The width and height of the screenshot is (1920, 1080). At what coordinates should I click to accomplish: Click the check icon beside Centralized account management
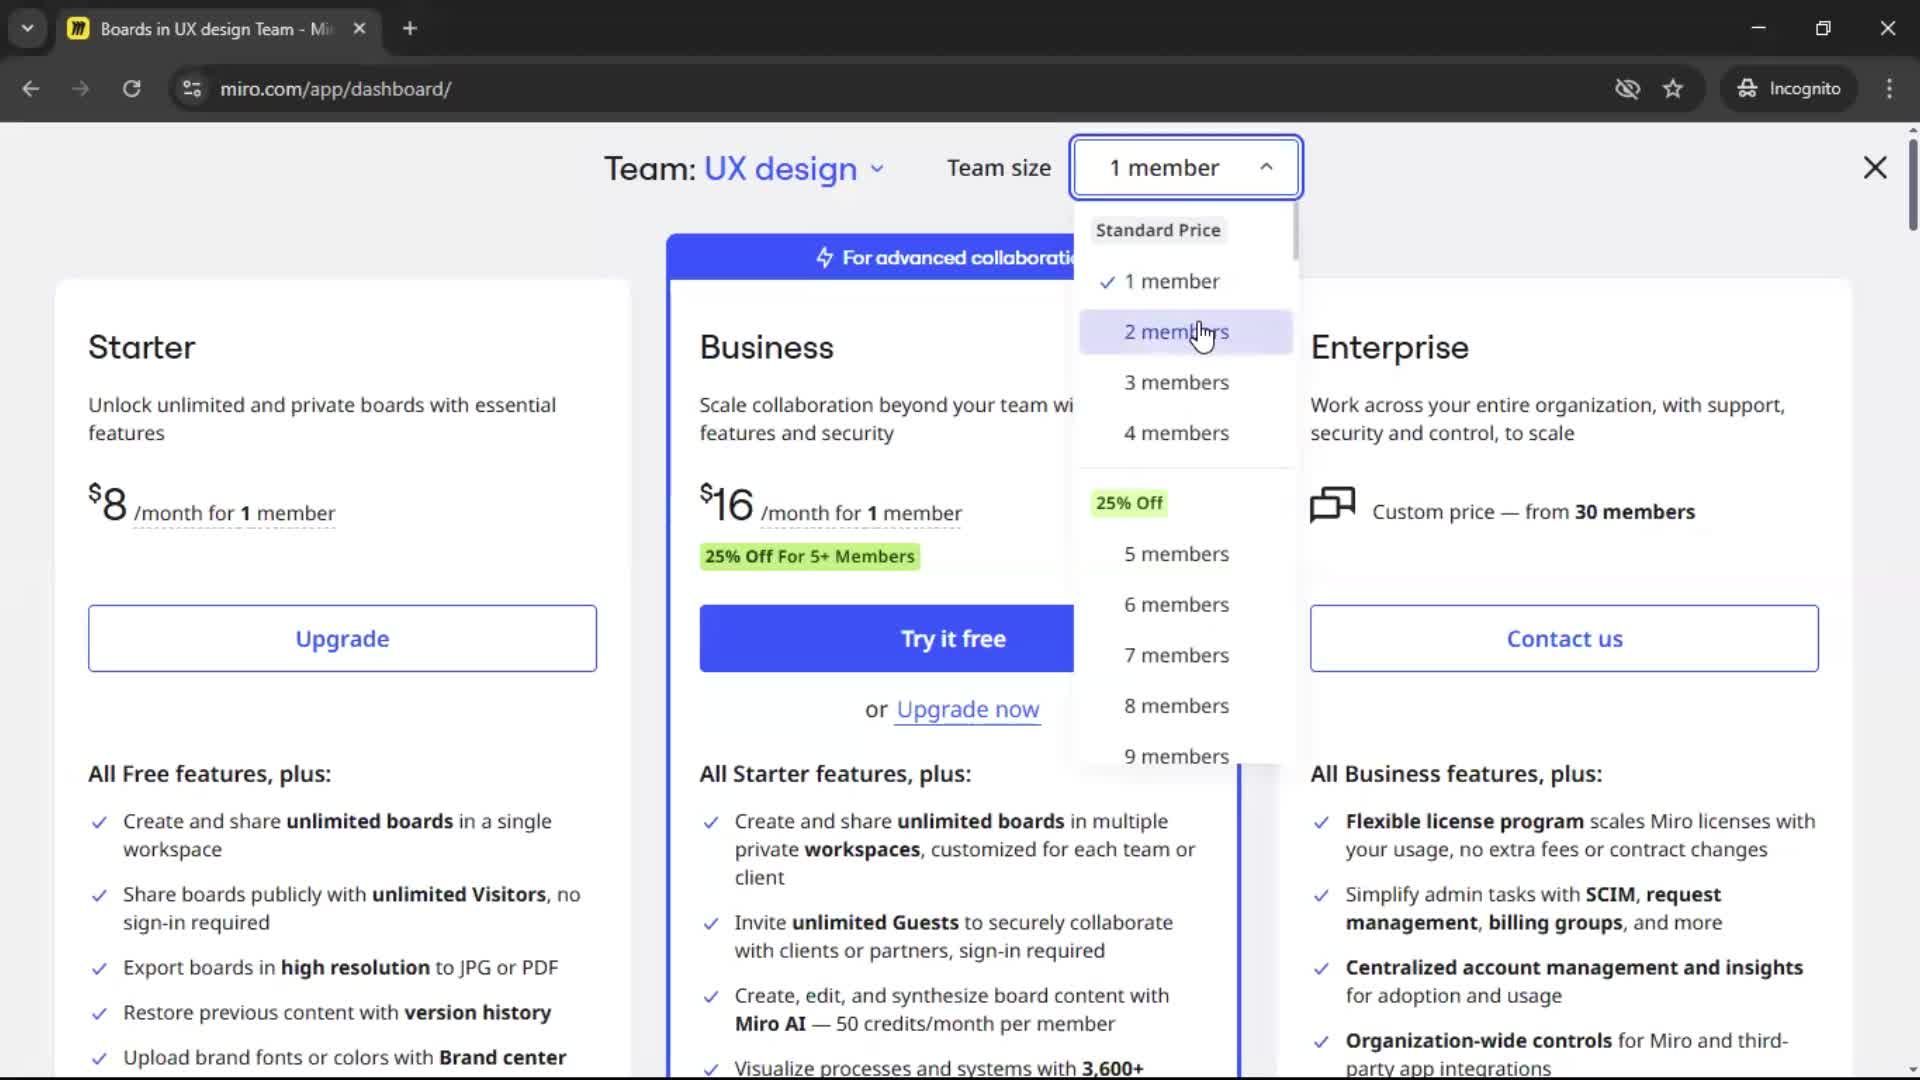[x=1321, y=969]
